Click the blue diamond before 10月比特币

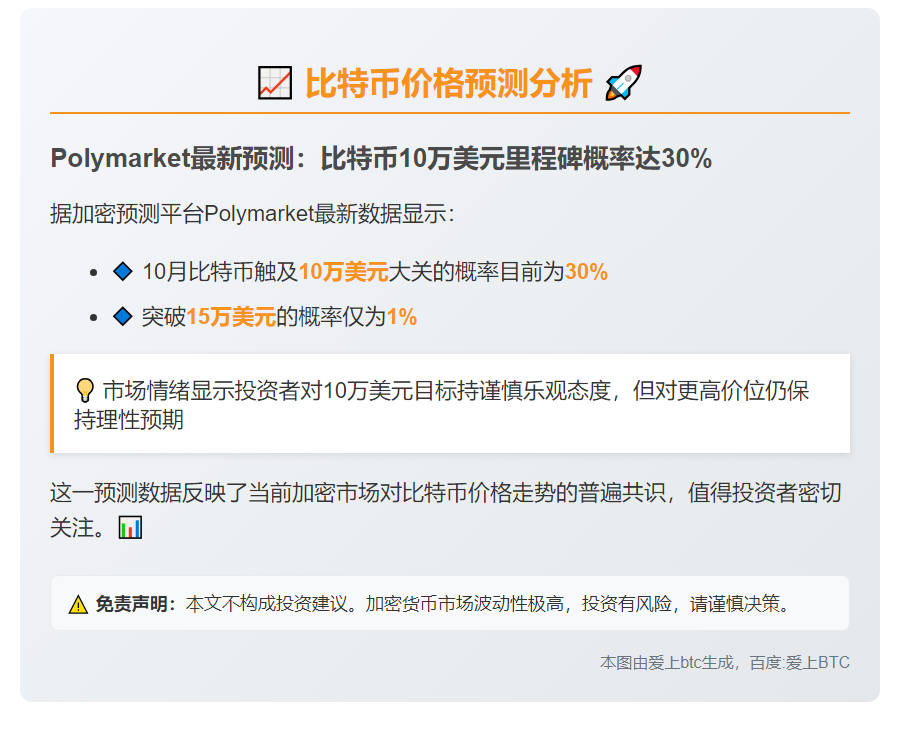pyautogui.click(x=123, y=271)
